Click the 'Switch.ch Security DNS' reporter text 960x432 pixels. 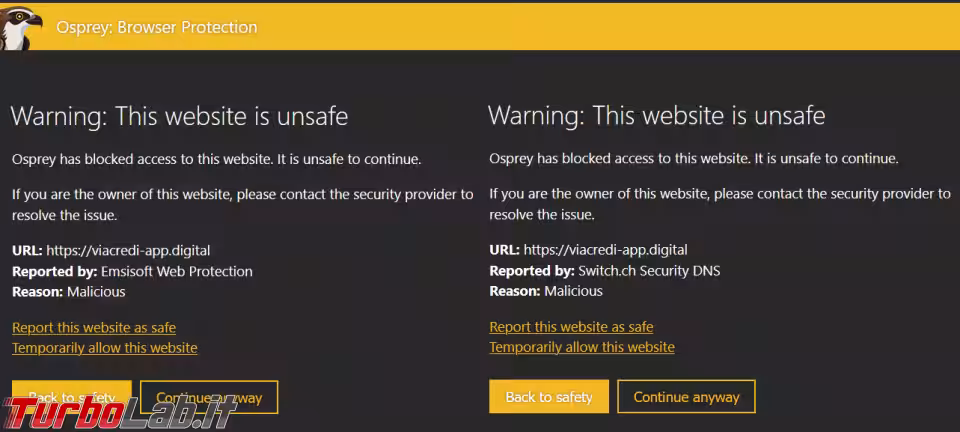coord(649,270)
